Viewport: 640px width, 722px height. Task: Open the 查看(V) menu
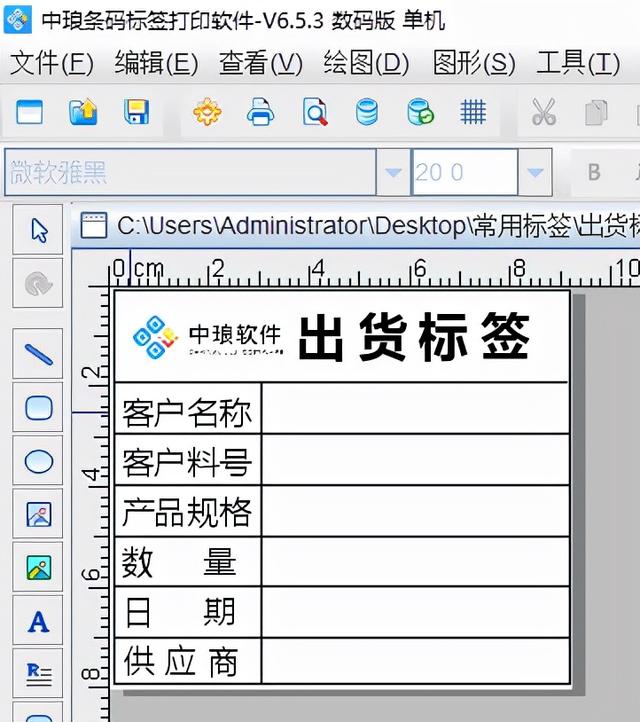tap(261, 63)
